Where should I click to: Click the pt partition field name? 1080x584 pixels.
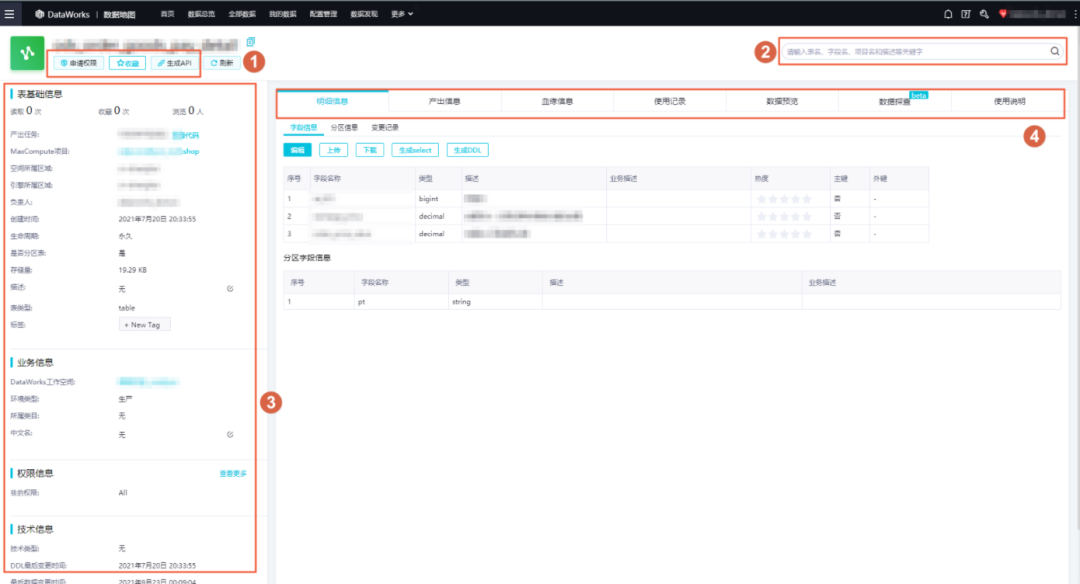(x=362, y=302)
